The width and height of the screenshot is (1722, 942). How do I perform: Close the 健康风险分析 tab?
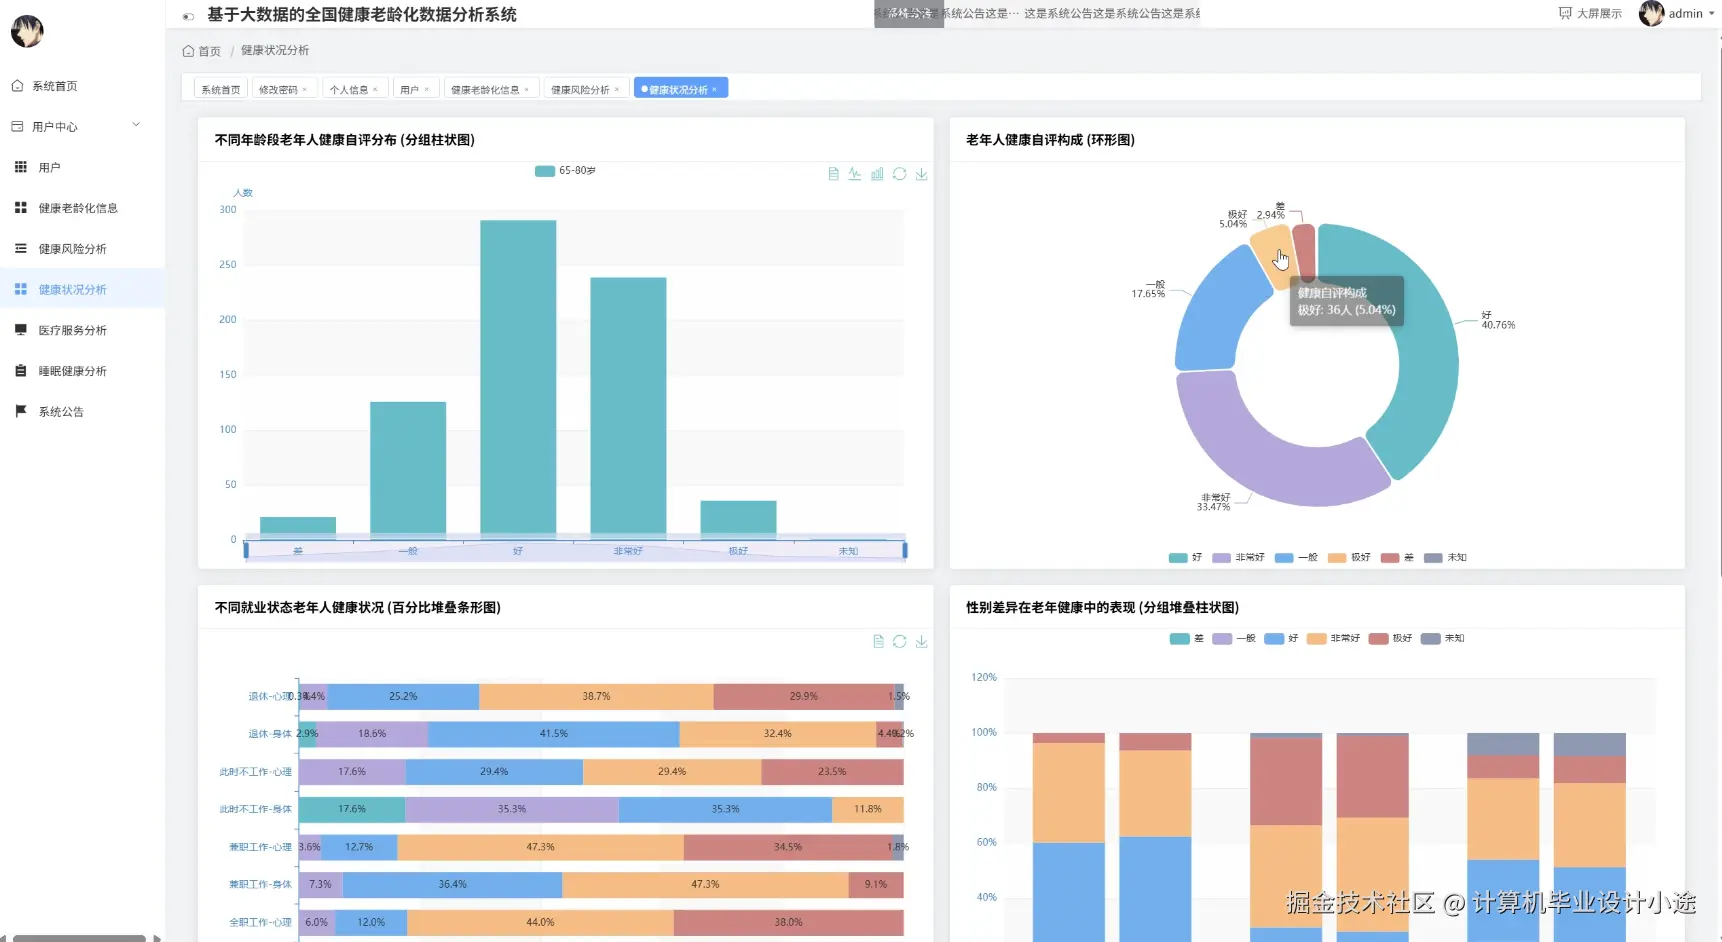[617, 90]
